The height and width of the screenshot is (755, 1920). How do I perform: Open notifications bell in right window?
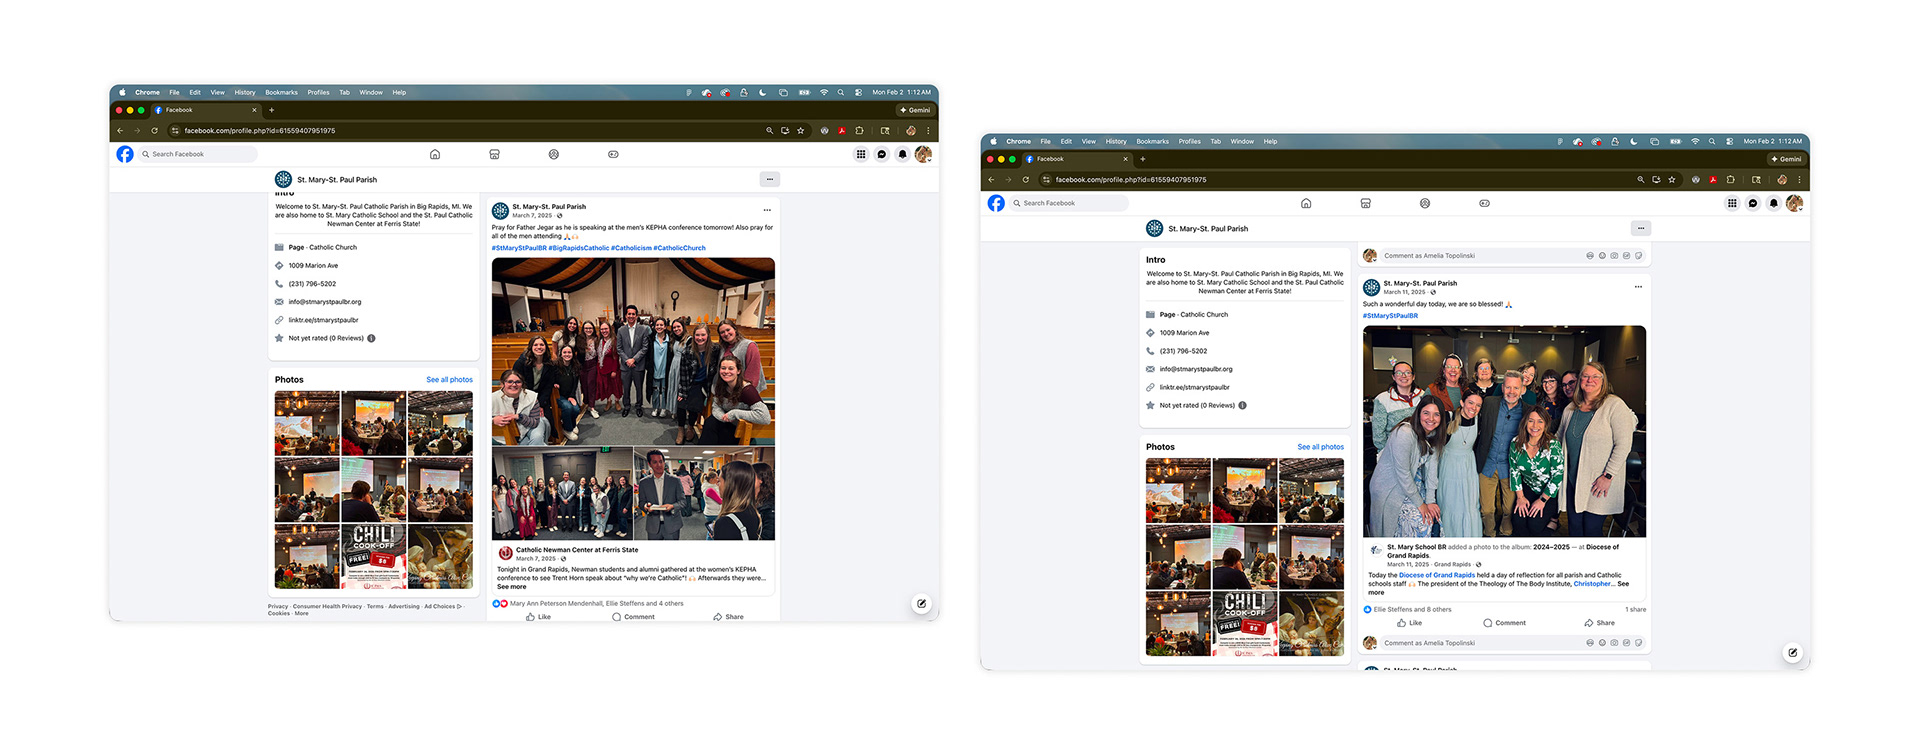[1774, 203]
